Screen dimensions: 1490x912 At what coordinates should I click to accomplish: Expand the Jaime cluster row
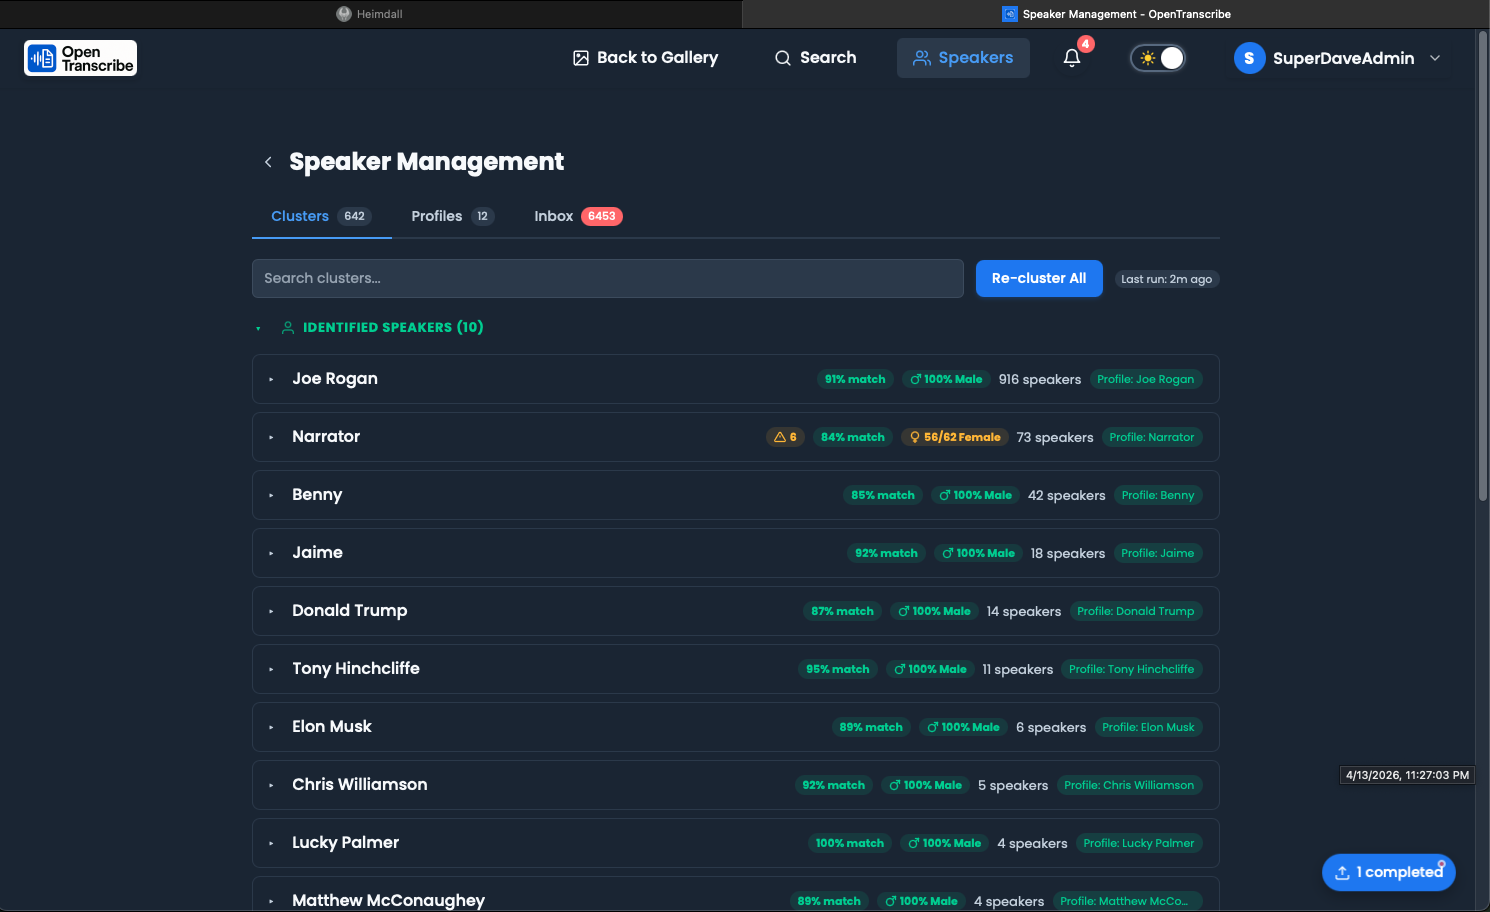pyautogui.click(x=271, y=553)
